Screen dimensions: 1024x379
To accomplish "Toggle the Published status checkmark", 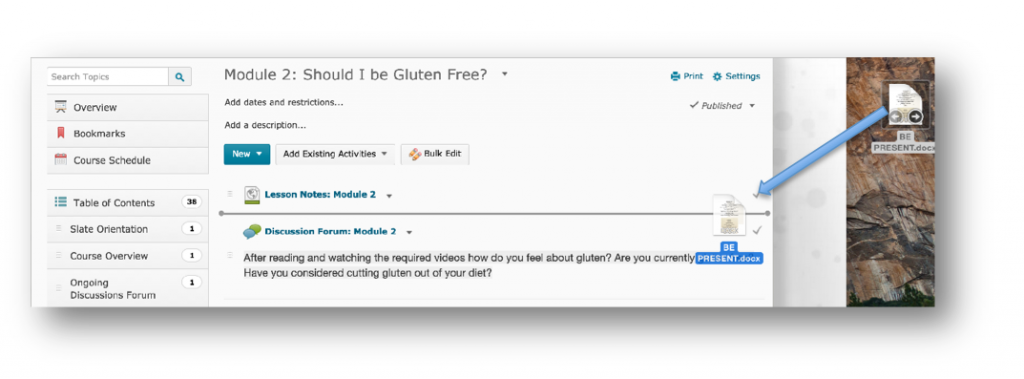I will [x=694, y=105].
